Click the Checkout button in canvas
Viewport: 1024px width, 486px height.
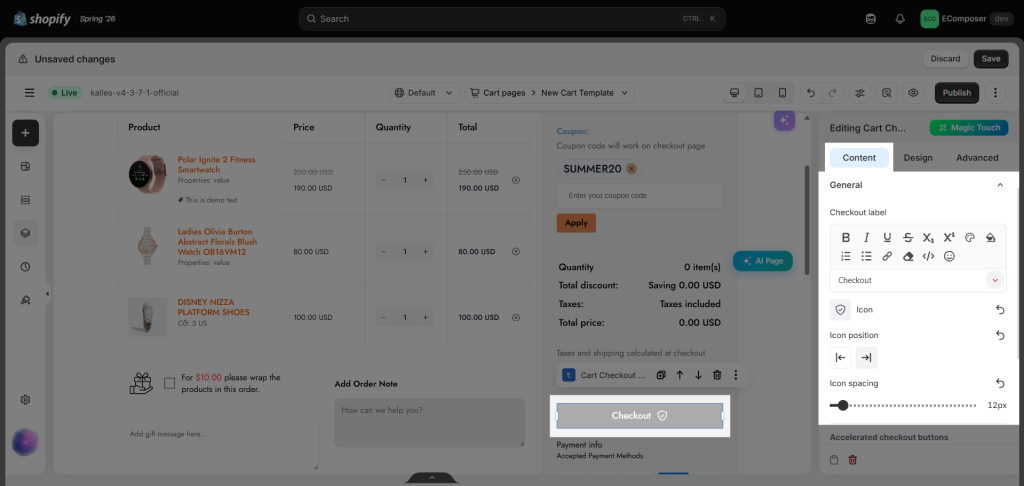639,415
